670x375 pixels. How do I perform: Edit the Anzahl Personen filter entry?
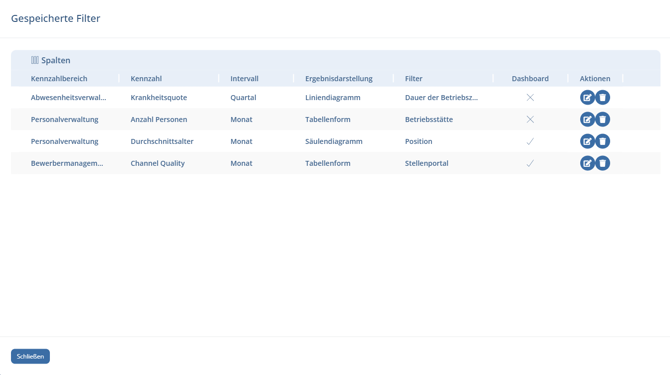tap(587, 119)
